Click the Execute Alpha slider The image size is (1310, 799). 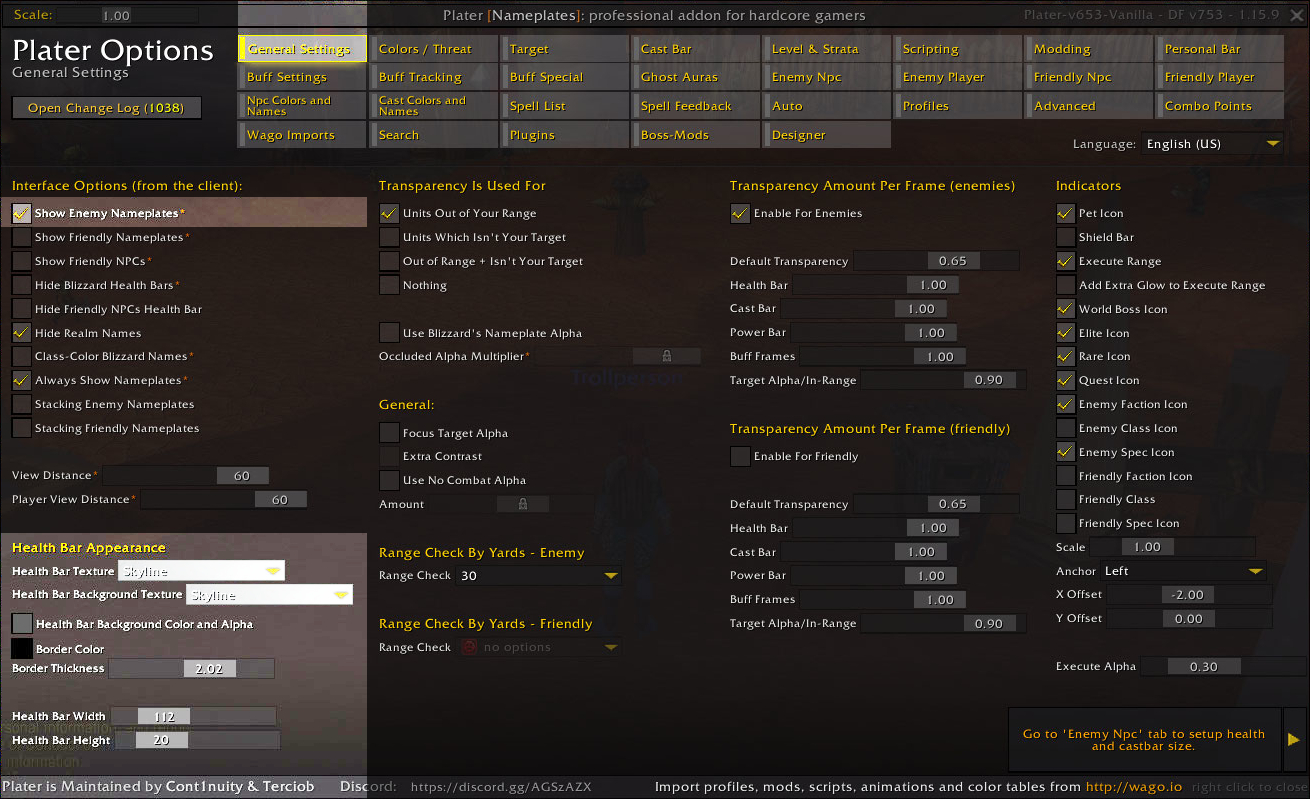coord(1223,666)
